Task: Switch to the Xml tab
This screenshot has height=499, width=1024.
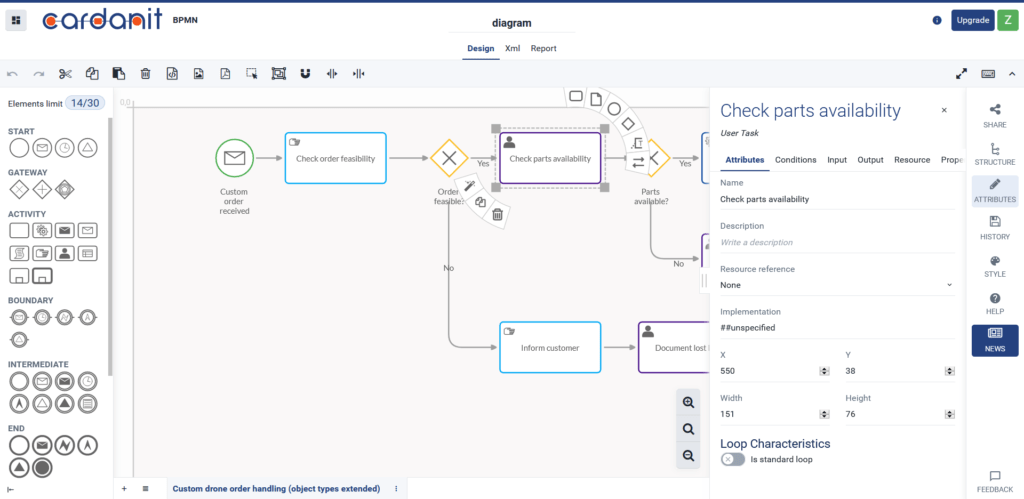Action: pyautogui.click(x=513, y=48)
